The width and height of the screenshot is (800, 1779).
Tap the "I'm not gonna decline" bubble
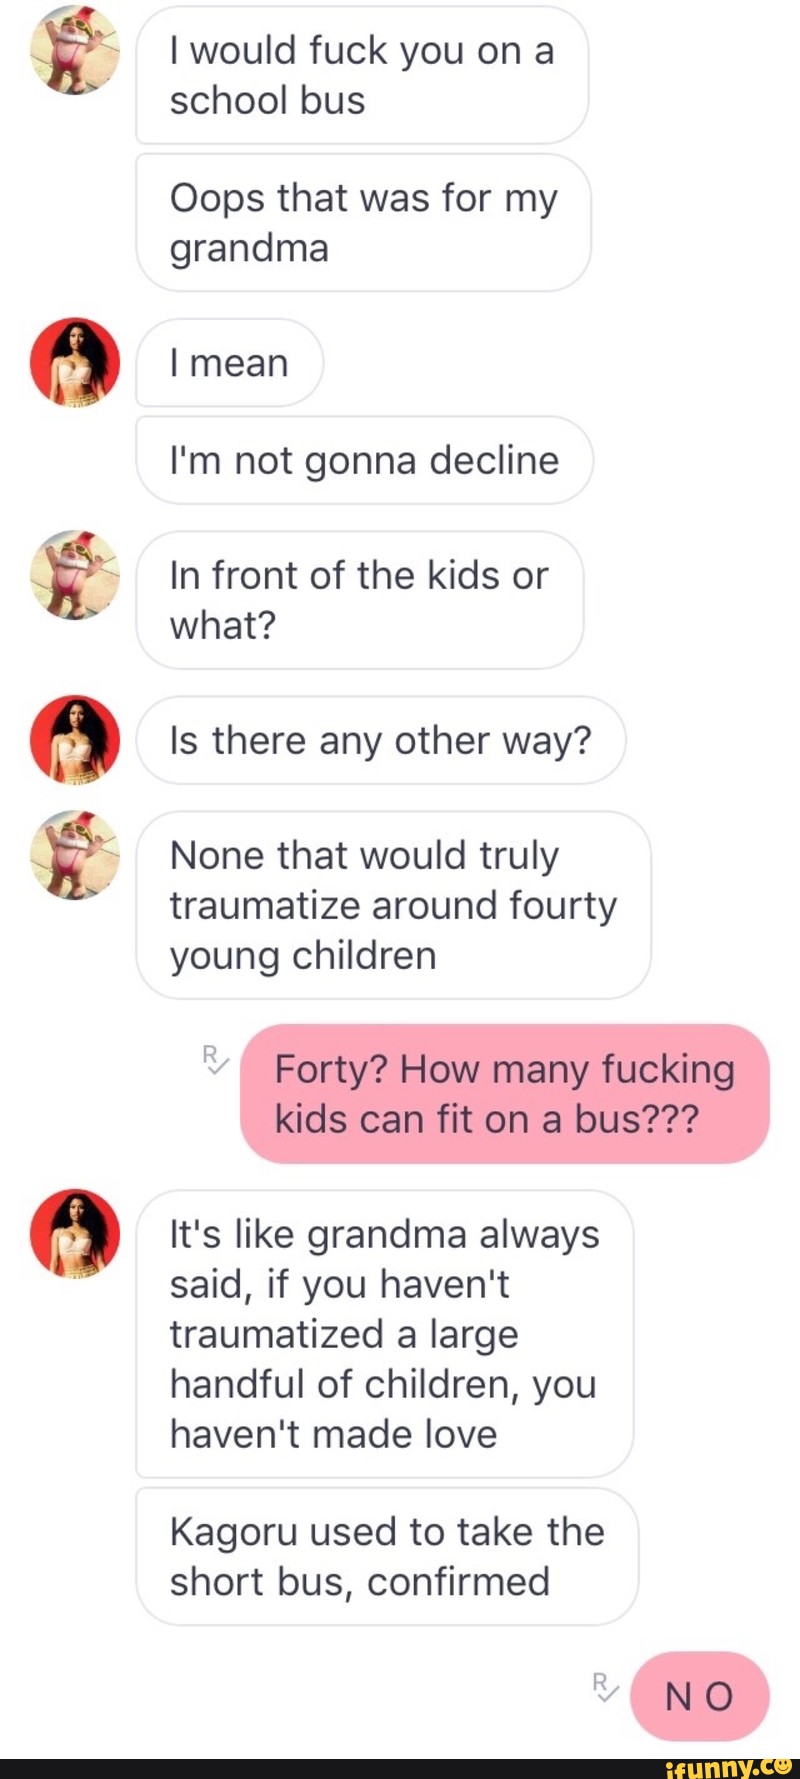[365, 460]
